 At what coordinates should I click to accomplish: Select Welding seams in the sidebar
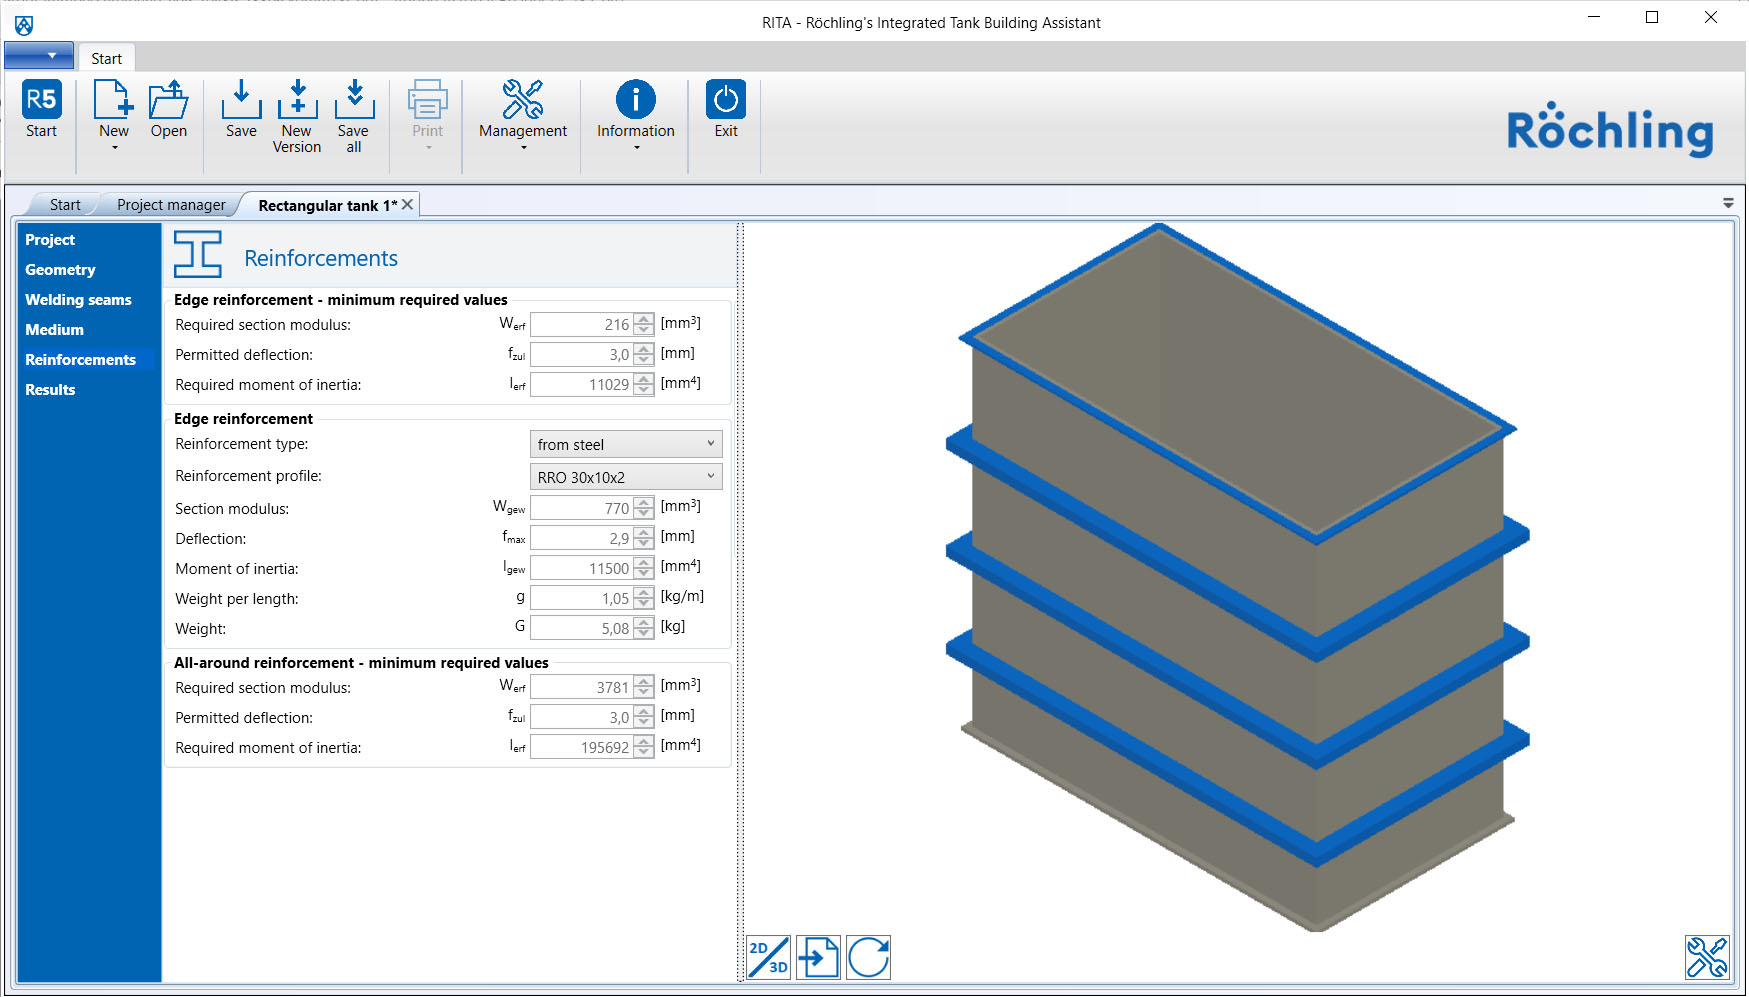[78, 300]
